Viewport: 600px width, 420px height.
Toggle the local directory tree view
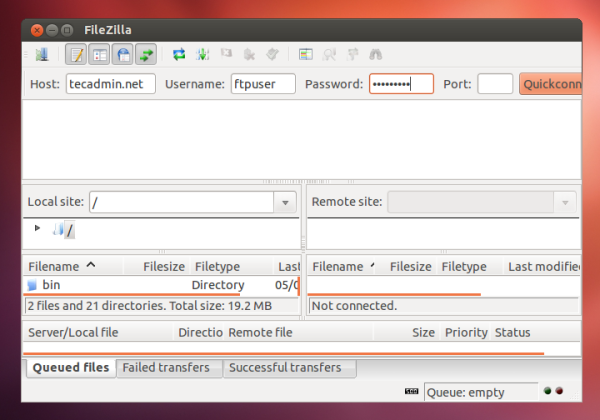click(x=100, y=55)
